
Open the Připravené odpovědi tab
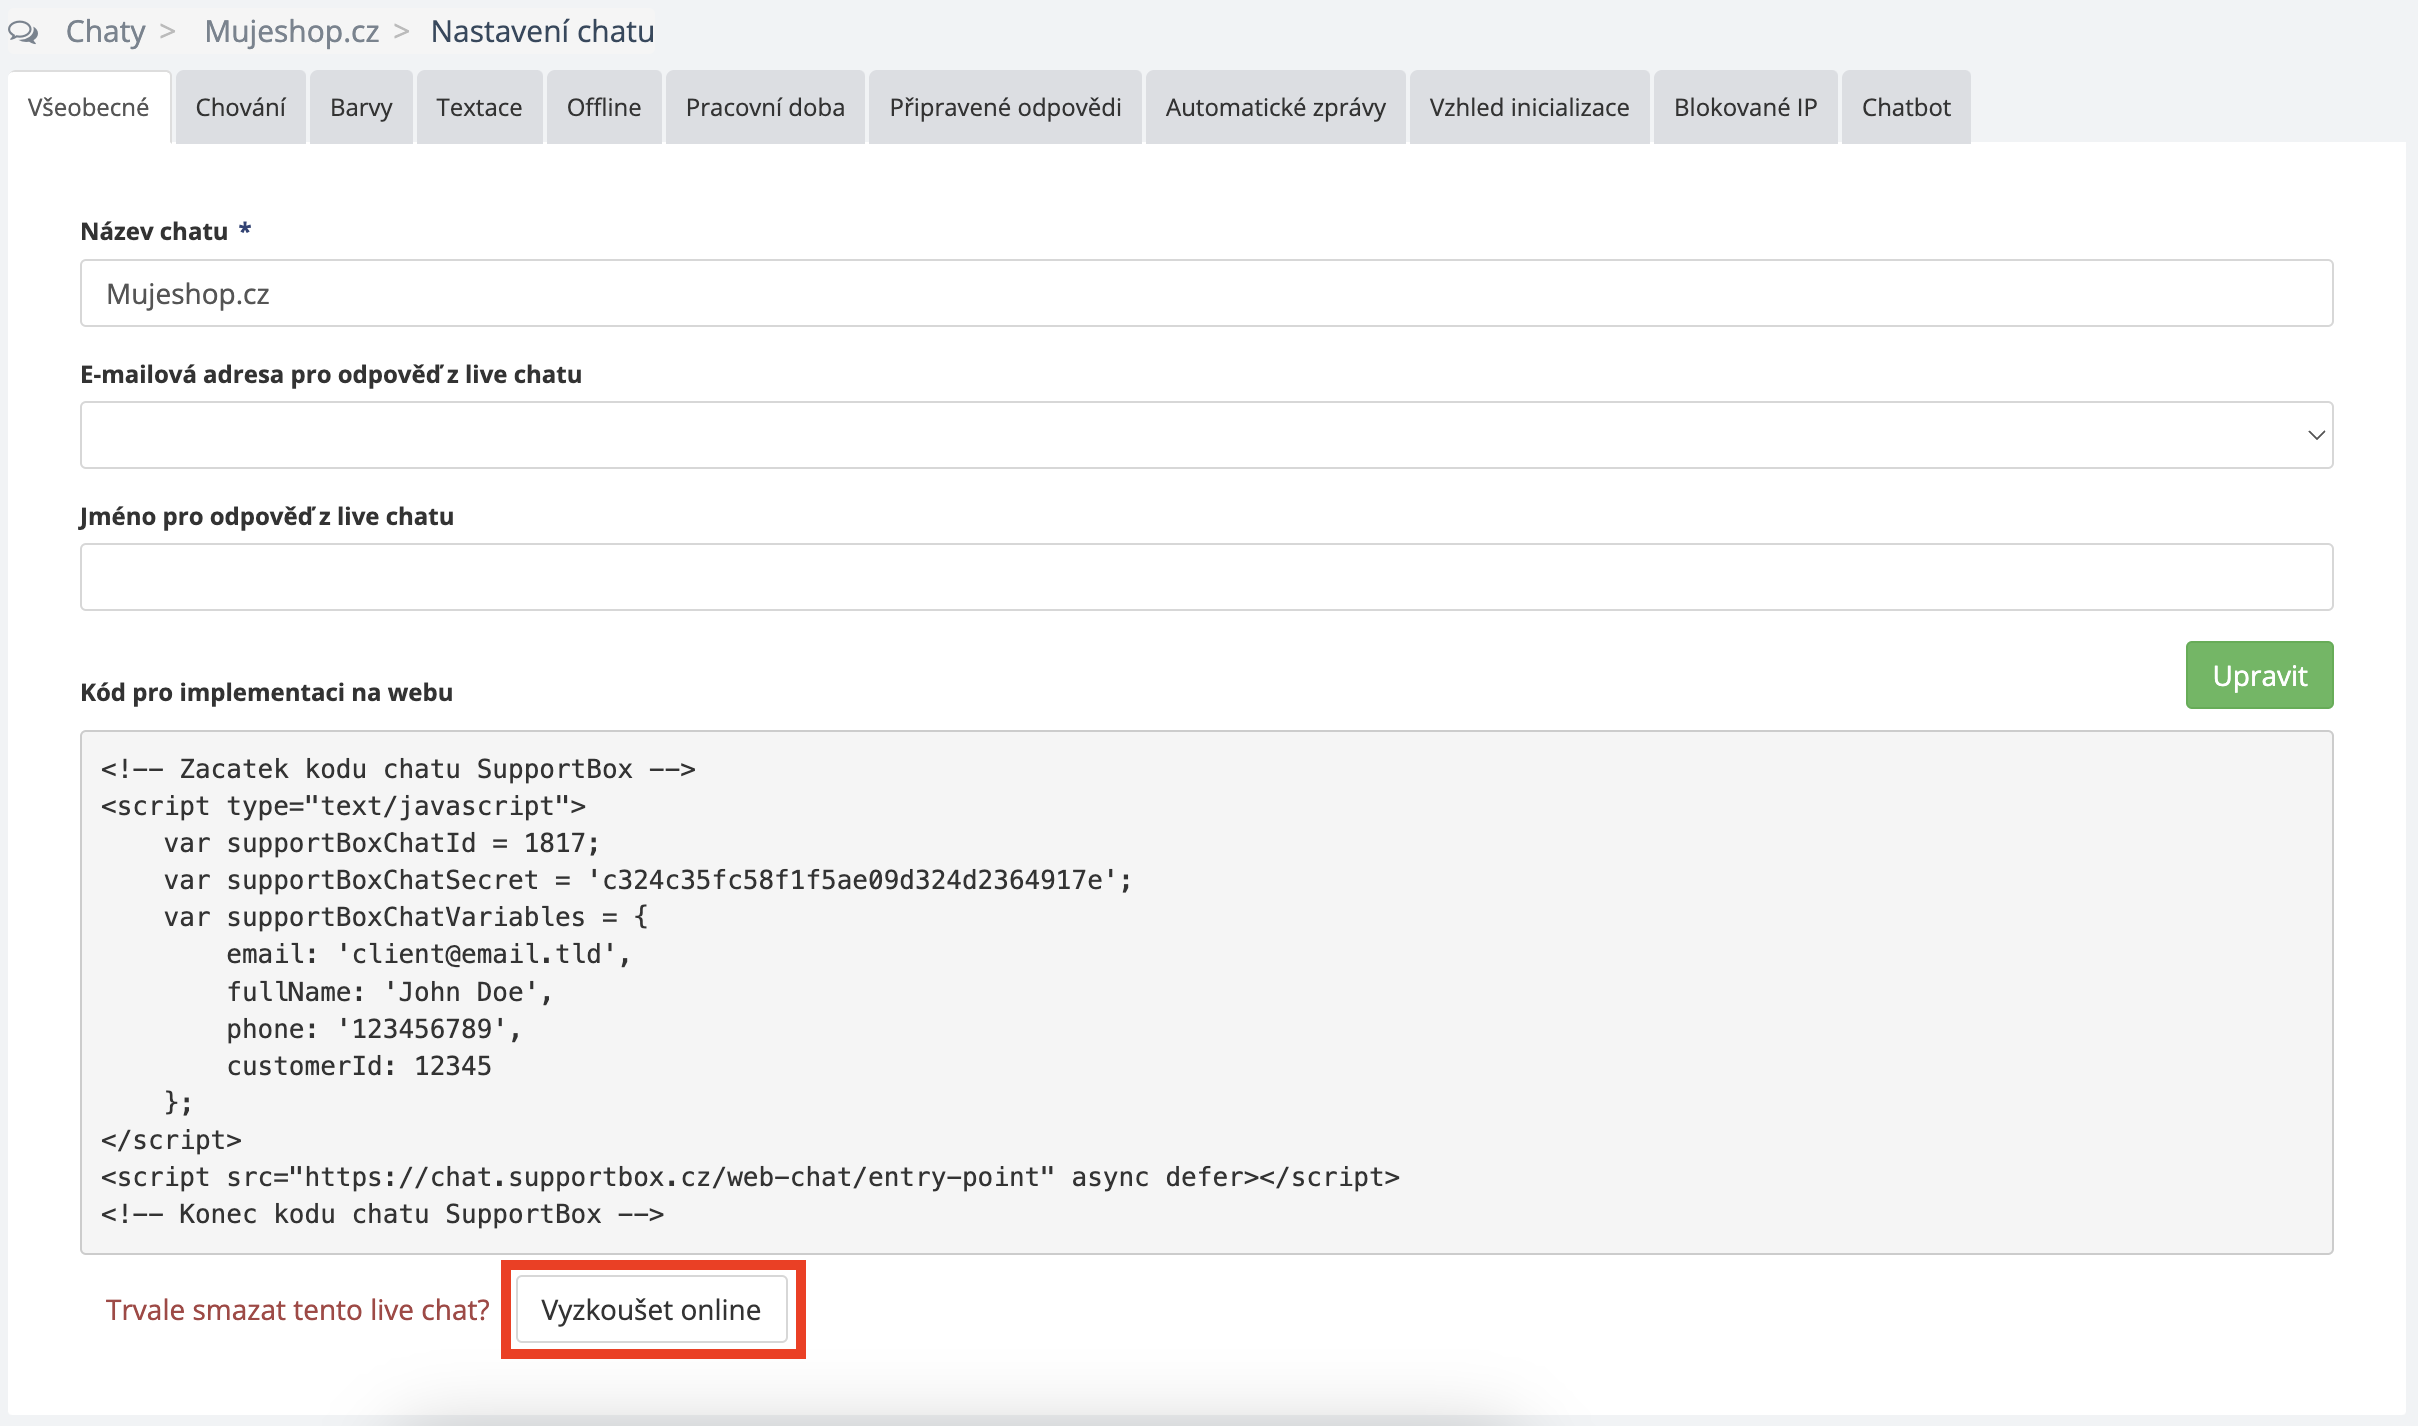1005,107
